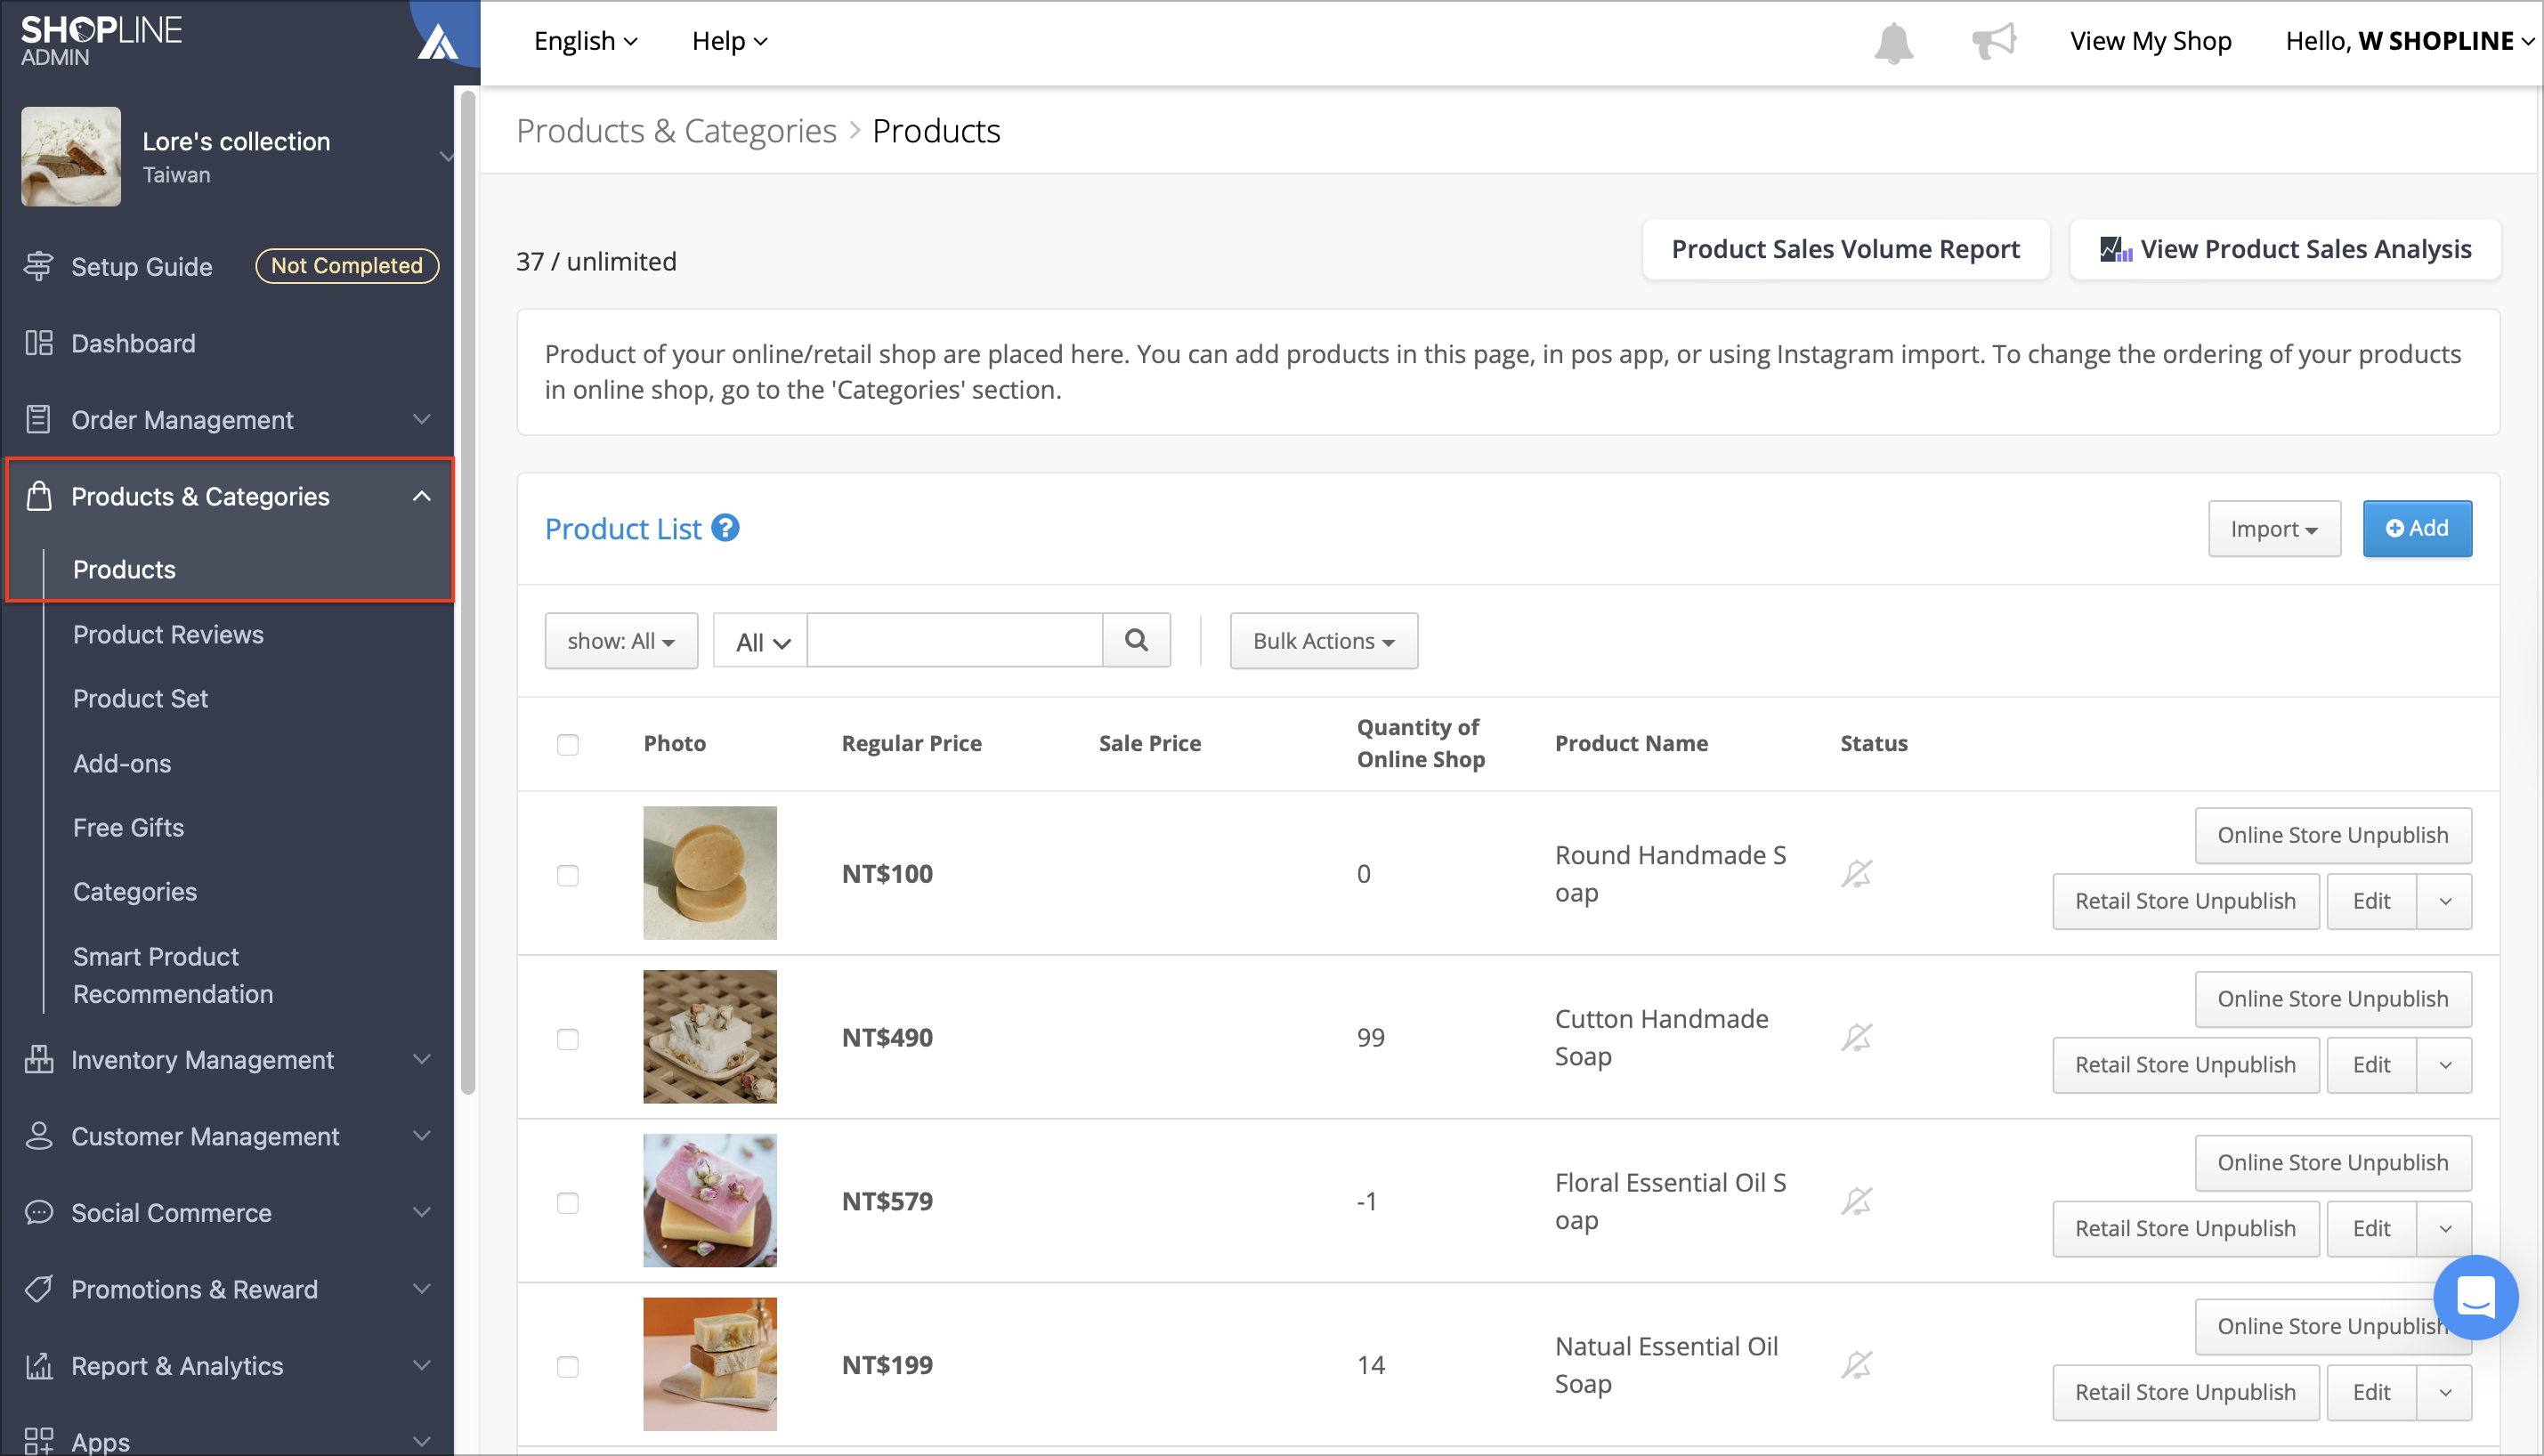The width and height of the screenshot is (2544, 1456).
Task: Click the Setup Guide signpost icon
Action: tap(38, 266)
